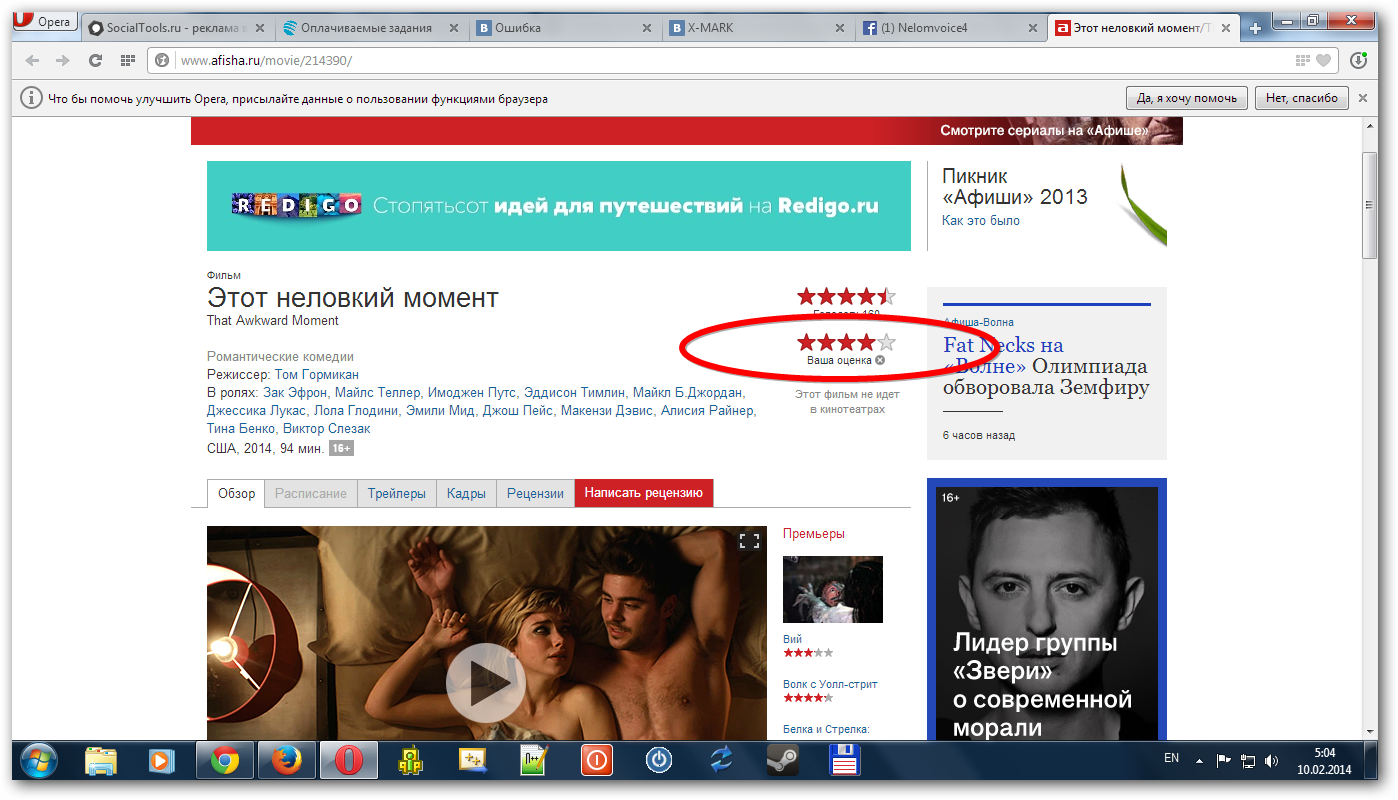Click 'Нет, спасибо' button
1398x800 pixels.
point(1301,98)
